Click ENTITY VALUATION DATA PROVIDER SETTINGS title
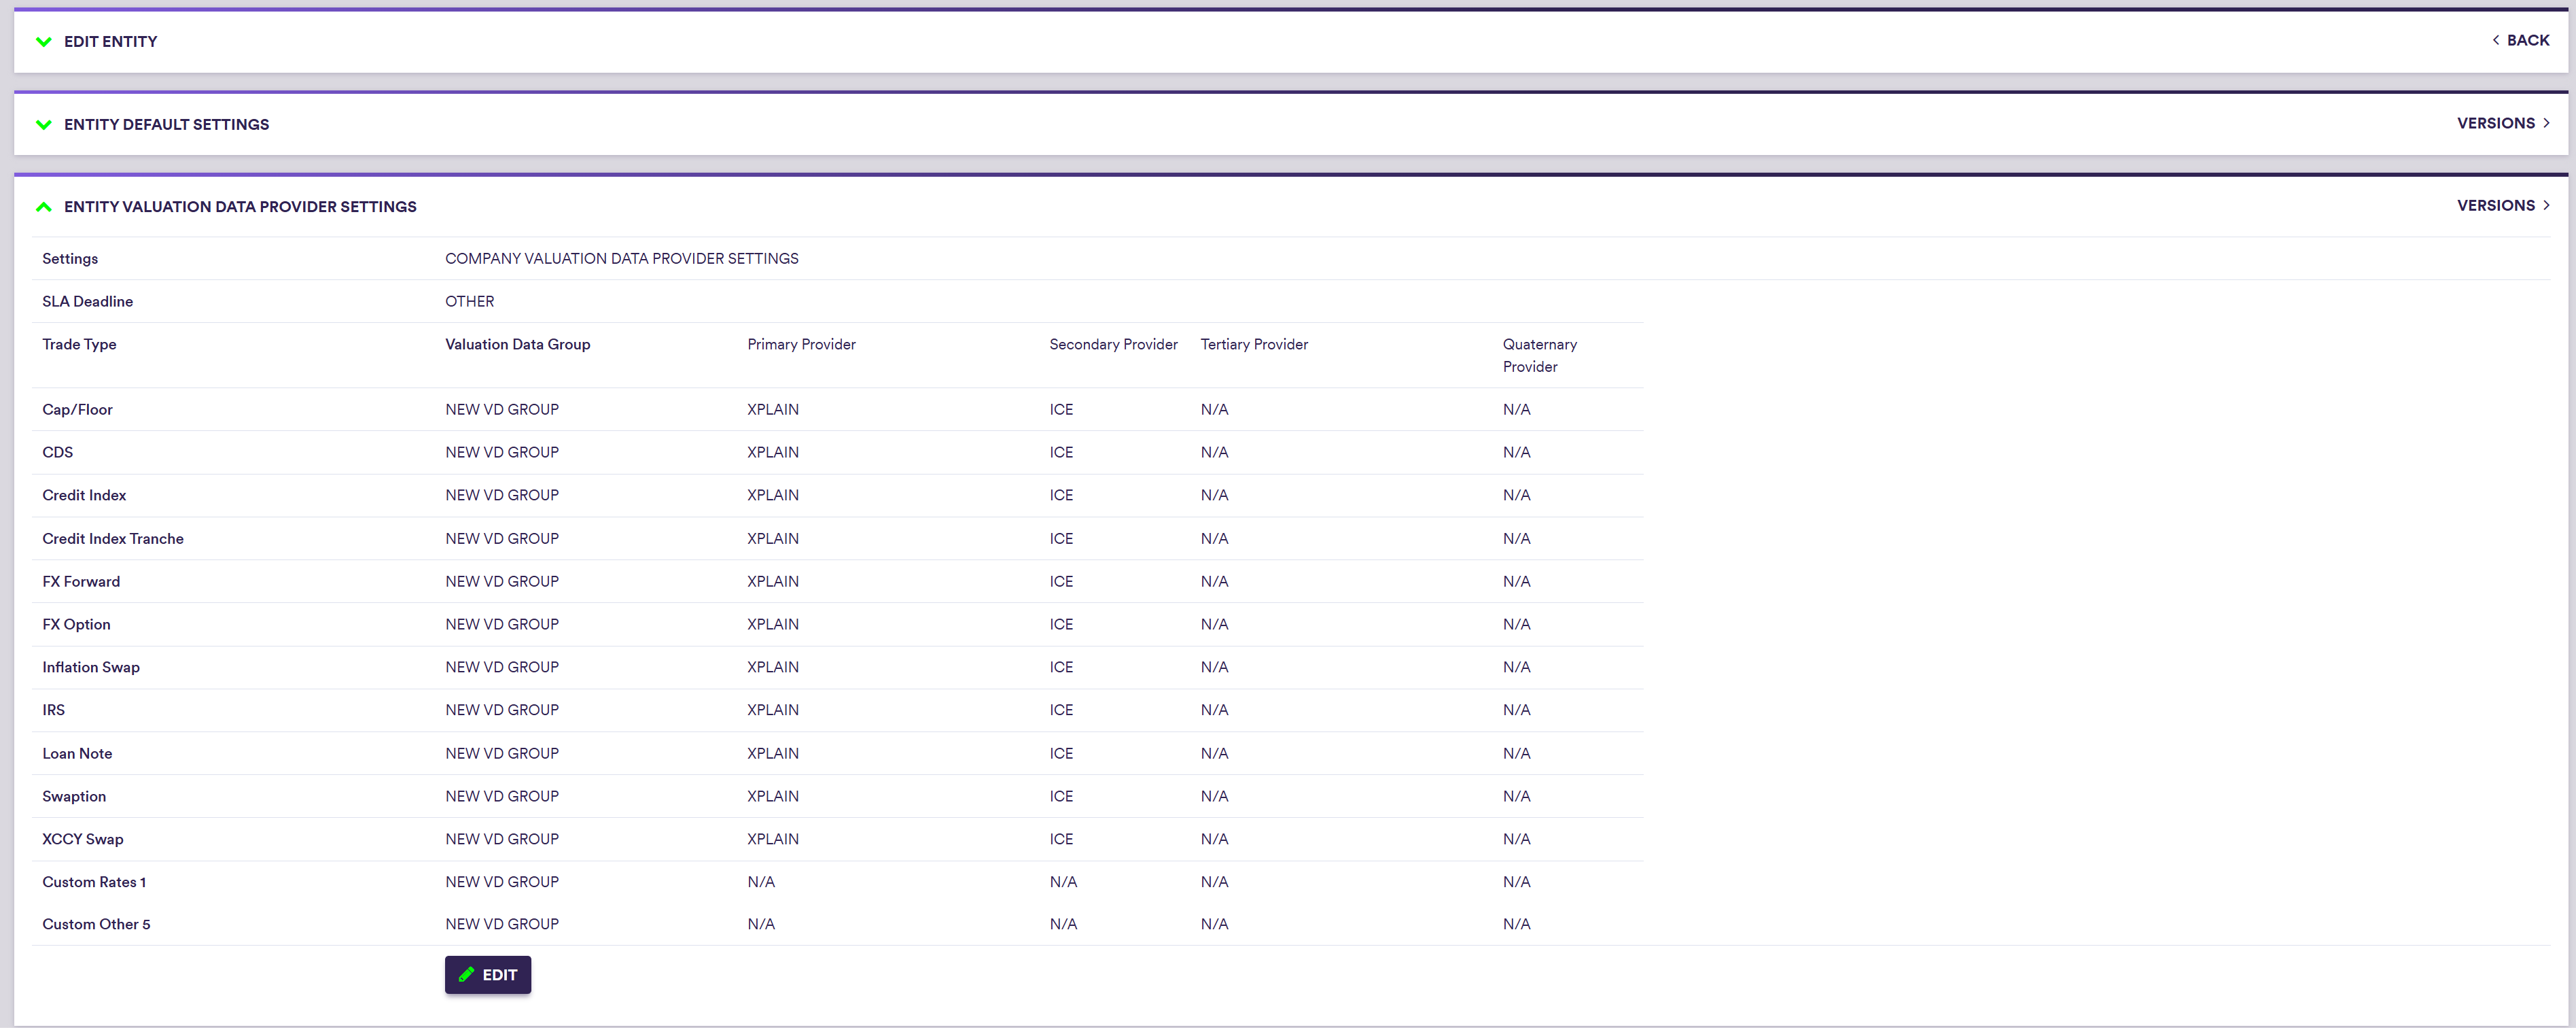The width and height of the screenshot is (2576, 1034). (x=240, y=207)
